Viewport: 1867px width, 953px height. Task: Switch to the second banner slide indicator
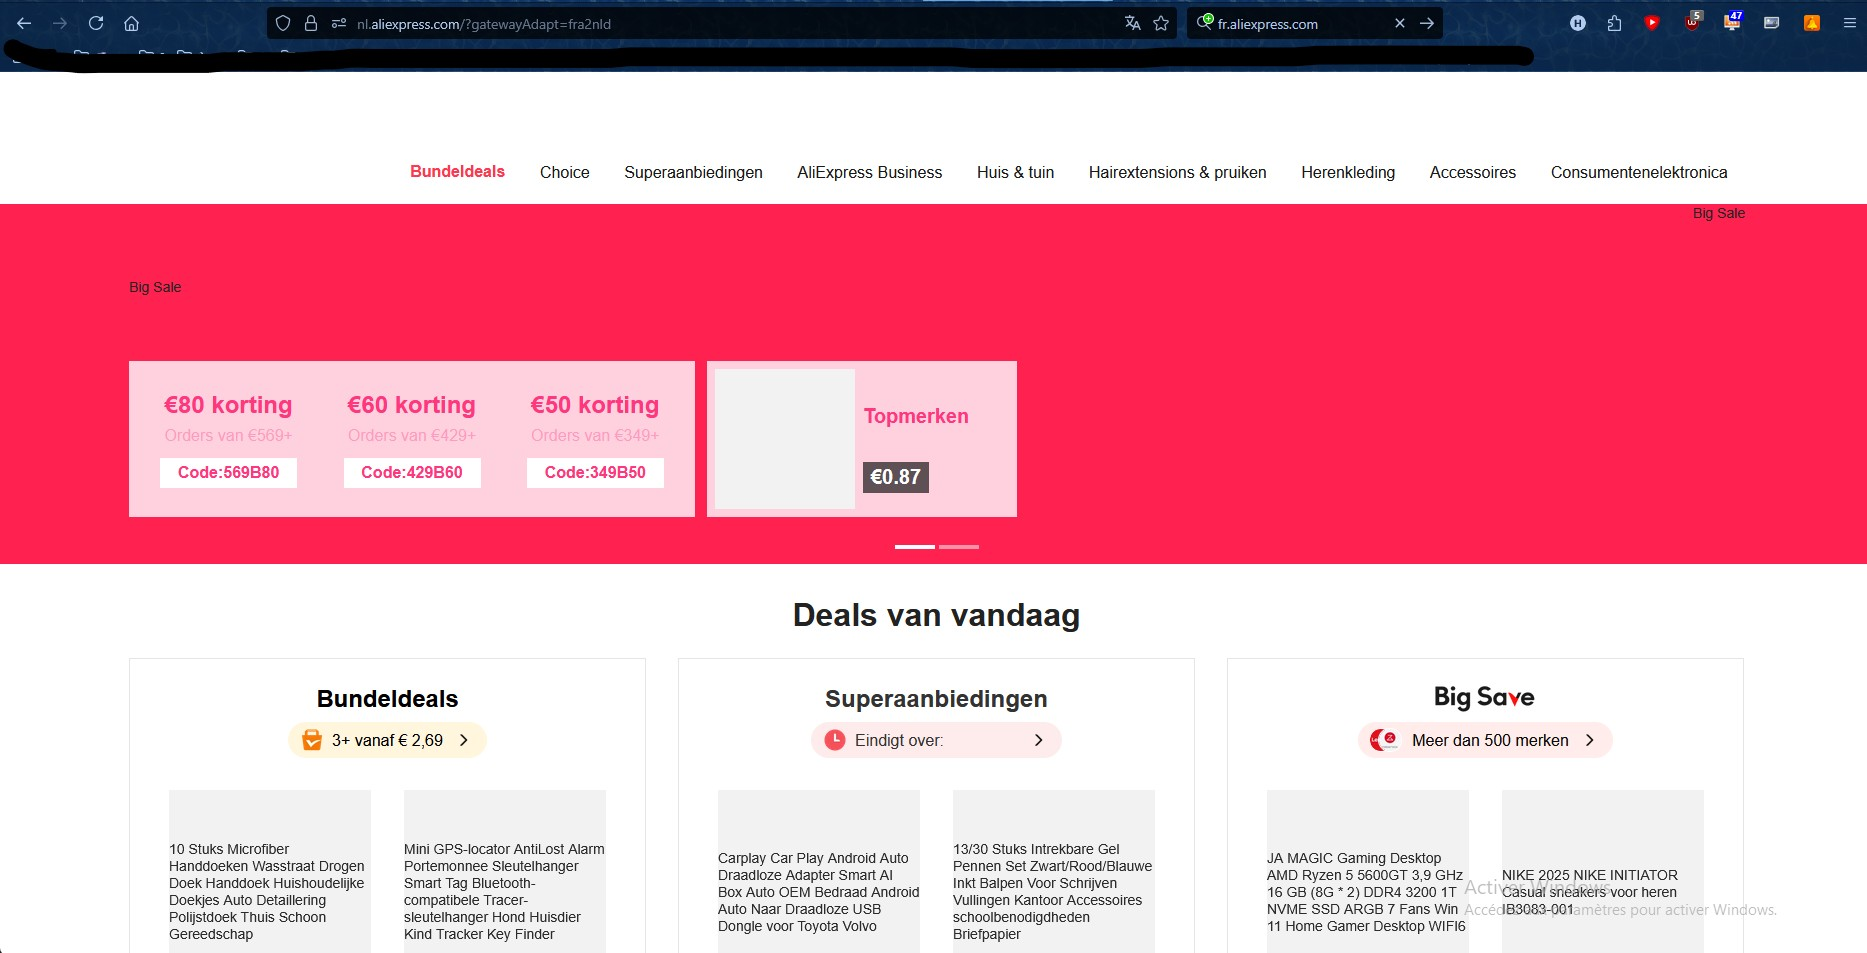959,547
